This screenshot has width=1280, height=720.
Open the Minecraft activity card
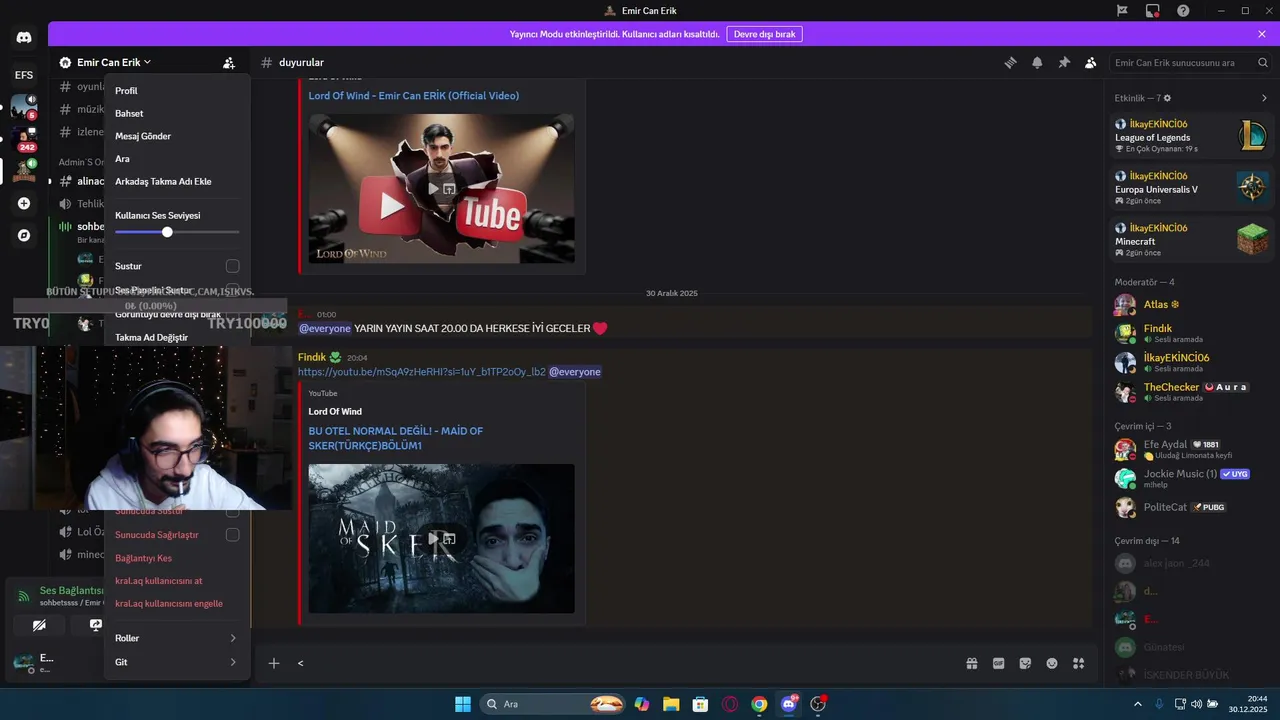point(1191,240)
